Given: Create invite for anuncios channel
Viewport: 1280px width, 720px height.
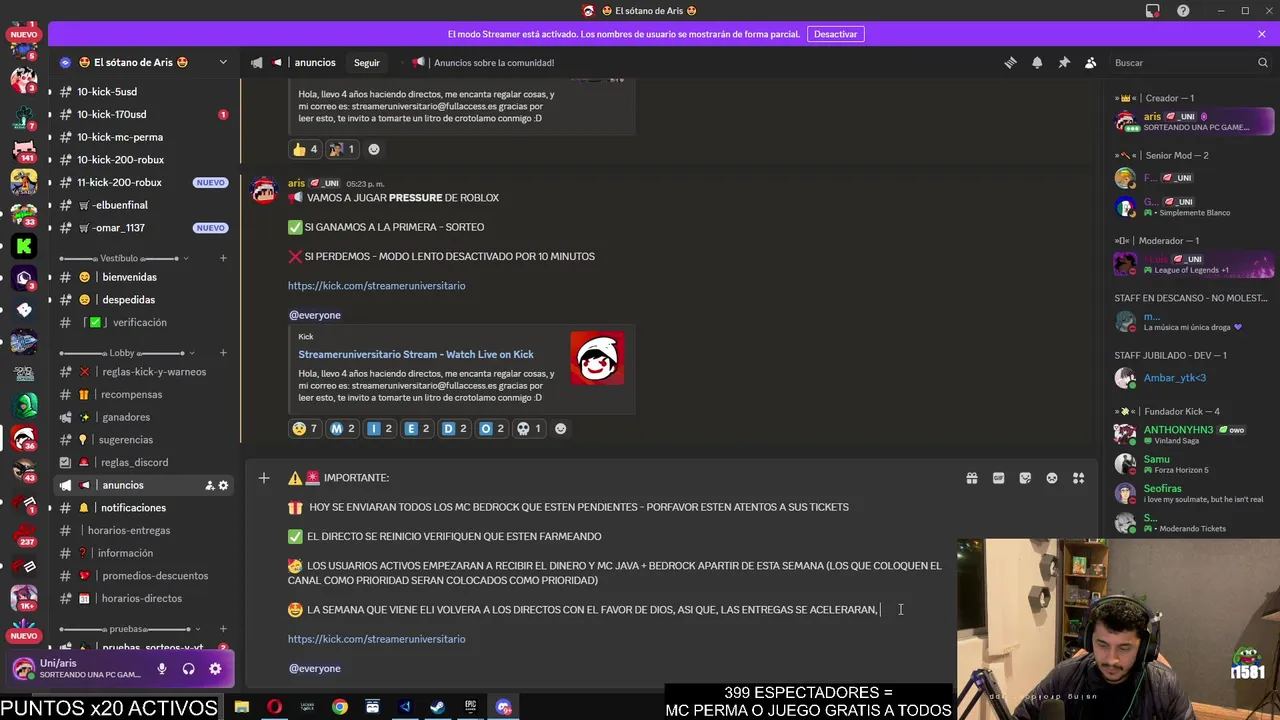Looking at the screenshot, I should tap(209, 485).
